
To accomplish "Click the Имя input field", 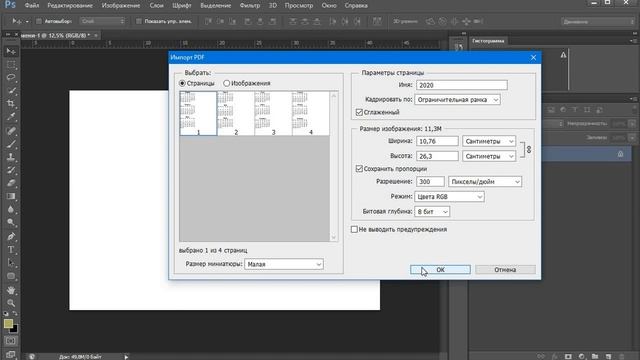I will 462,85.
